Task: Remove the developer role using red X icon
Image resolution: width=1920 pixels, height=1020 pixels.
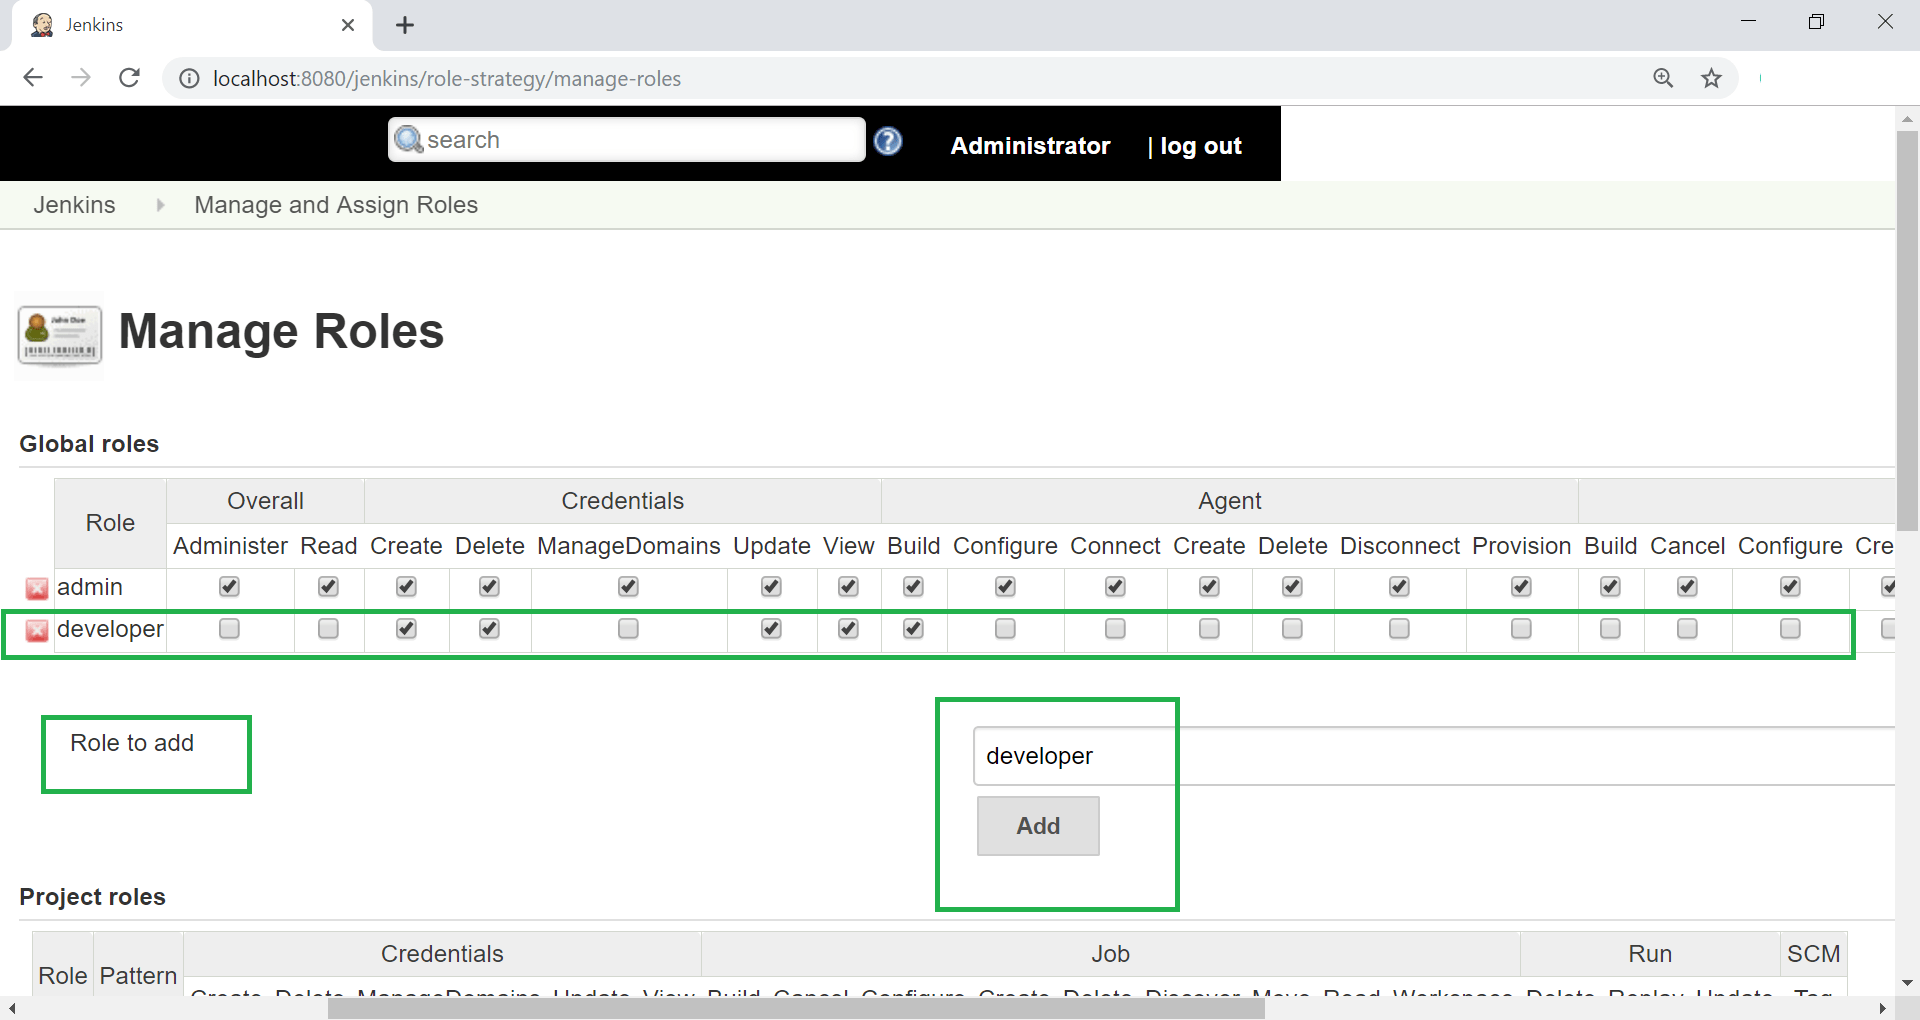Action: tap(37, 630)
